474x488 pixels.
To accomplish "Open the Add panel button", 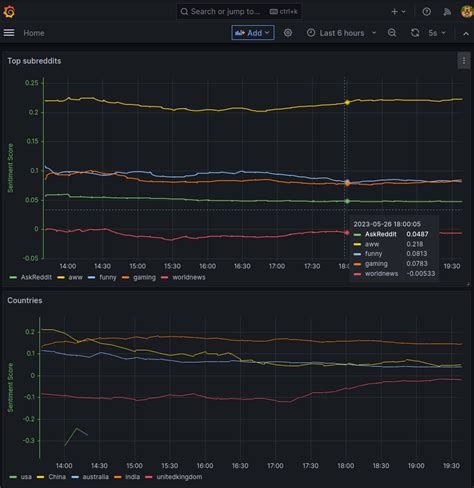I will click(253, 33).
